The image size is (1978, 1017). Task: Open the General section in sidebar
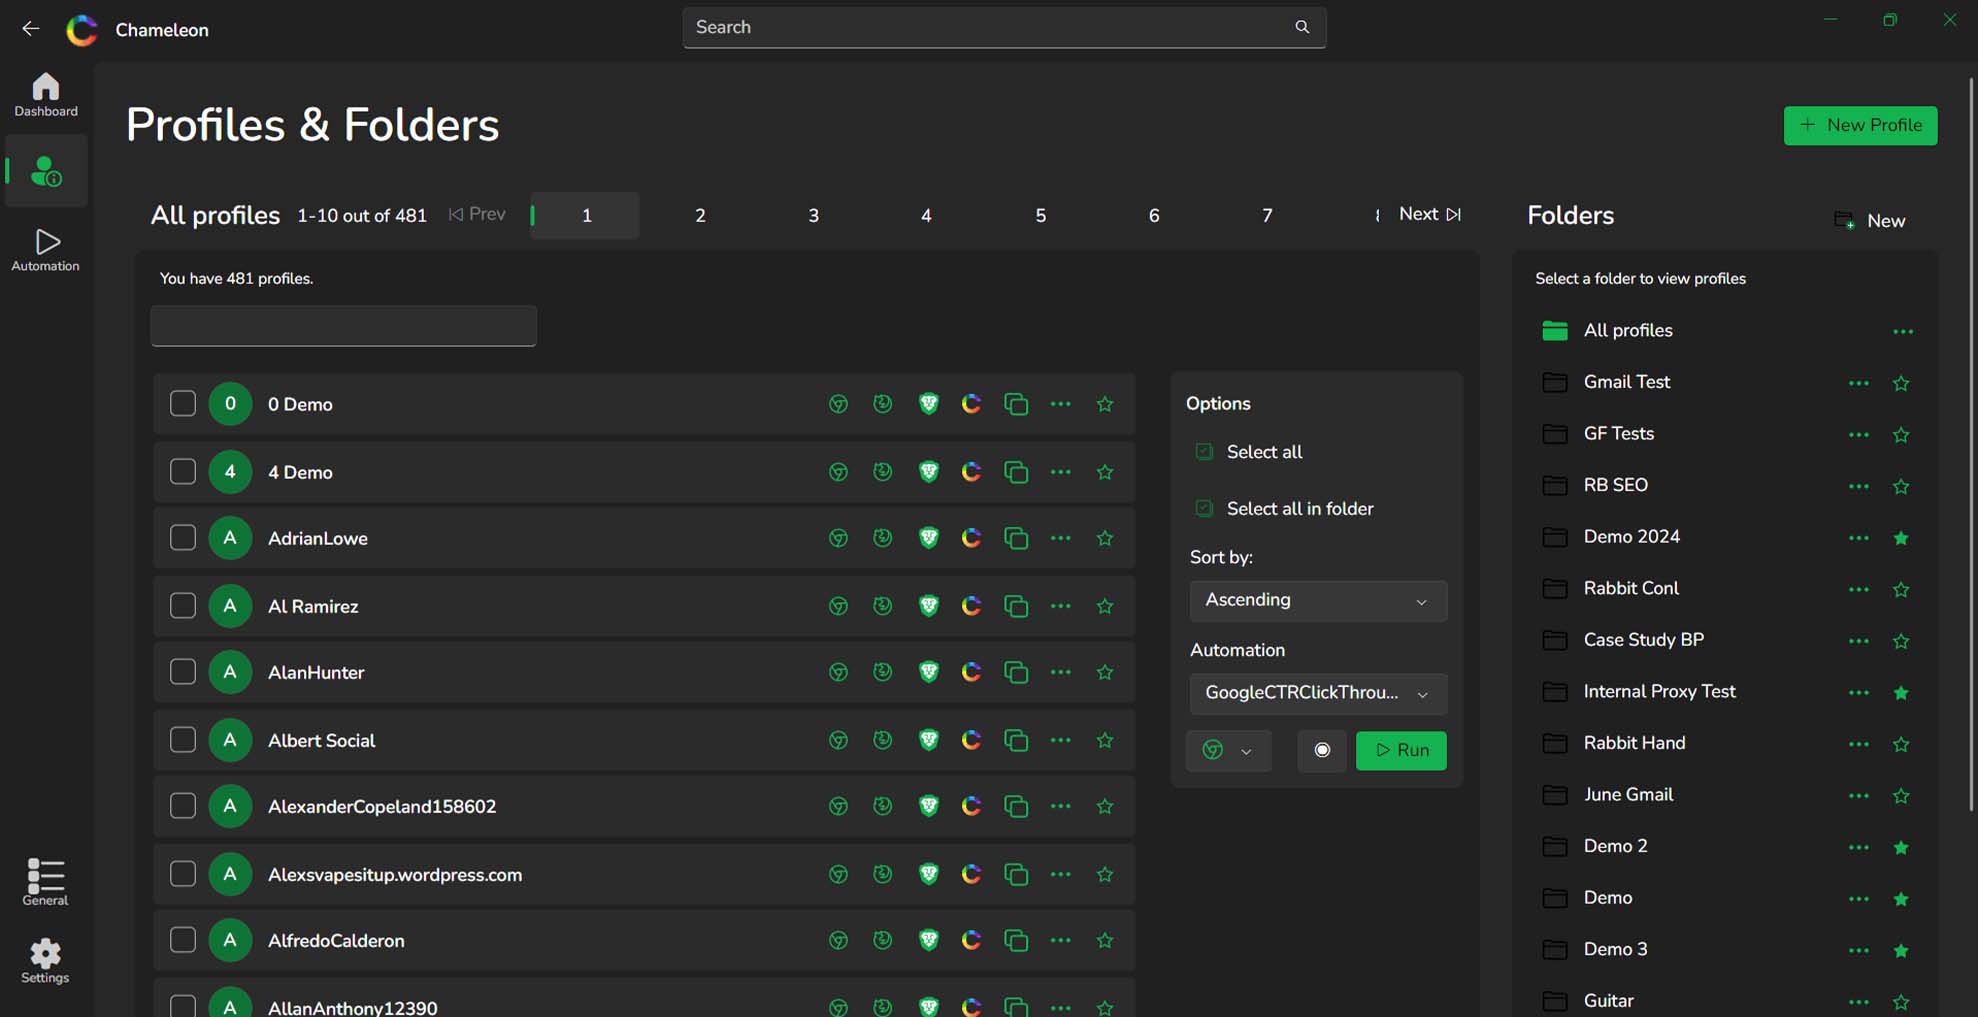point(46,882)
